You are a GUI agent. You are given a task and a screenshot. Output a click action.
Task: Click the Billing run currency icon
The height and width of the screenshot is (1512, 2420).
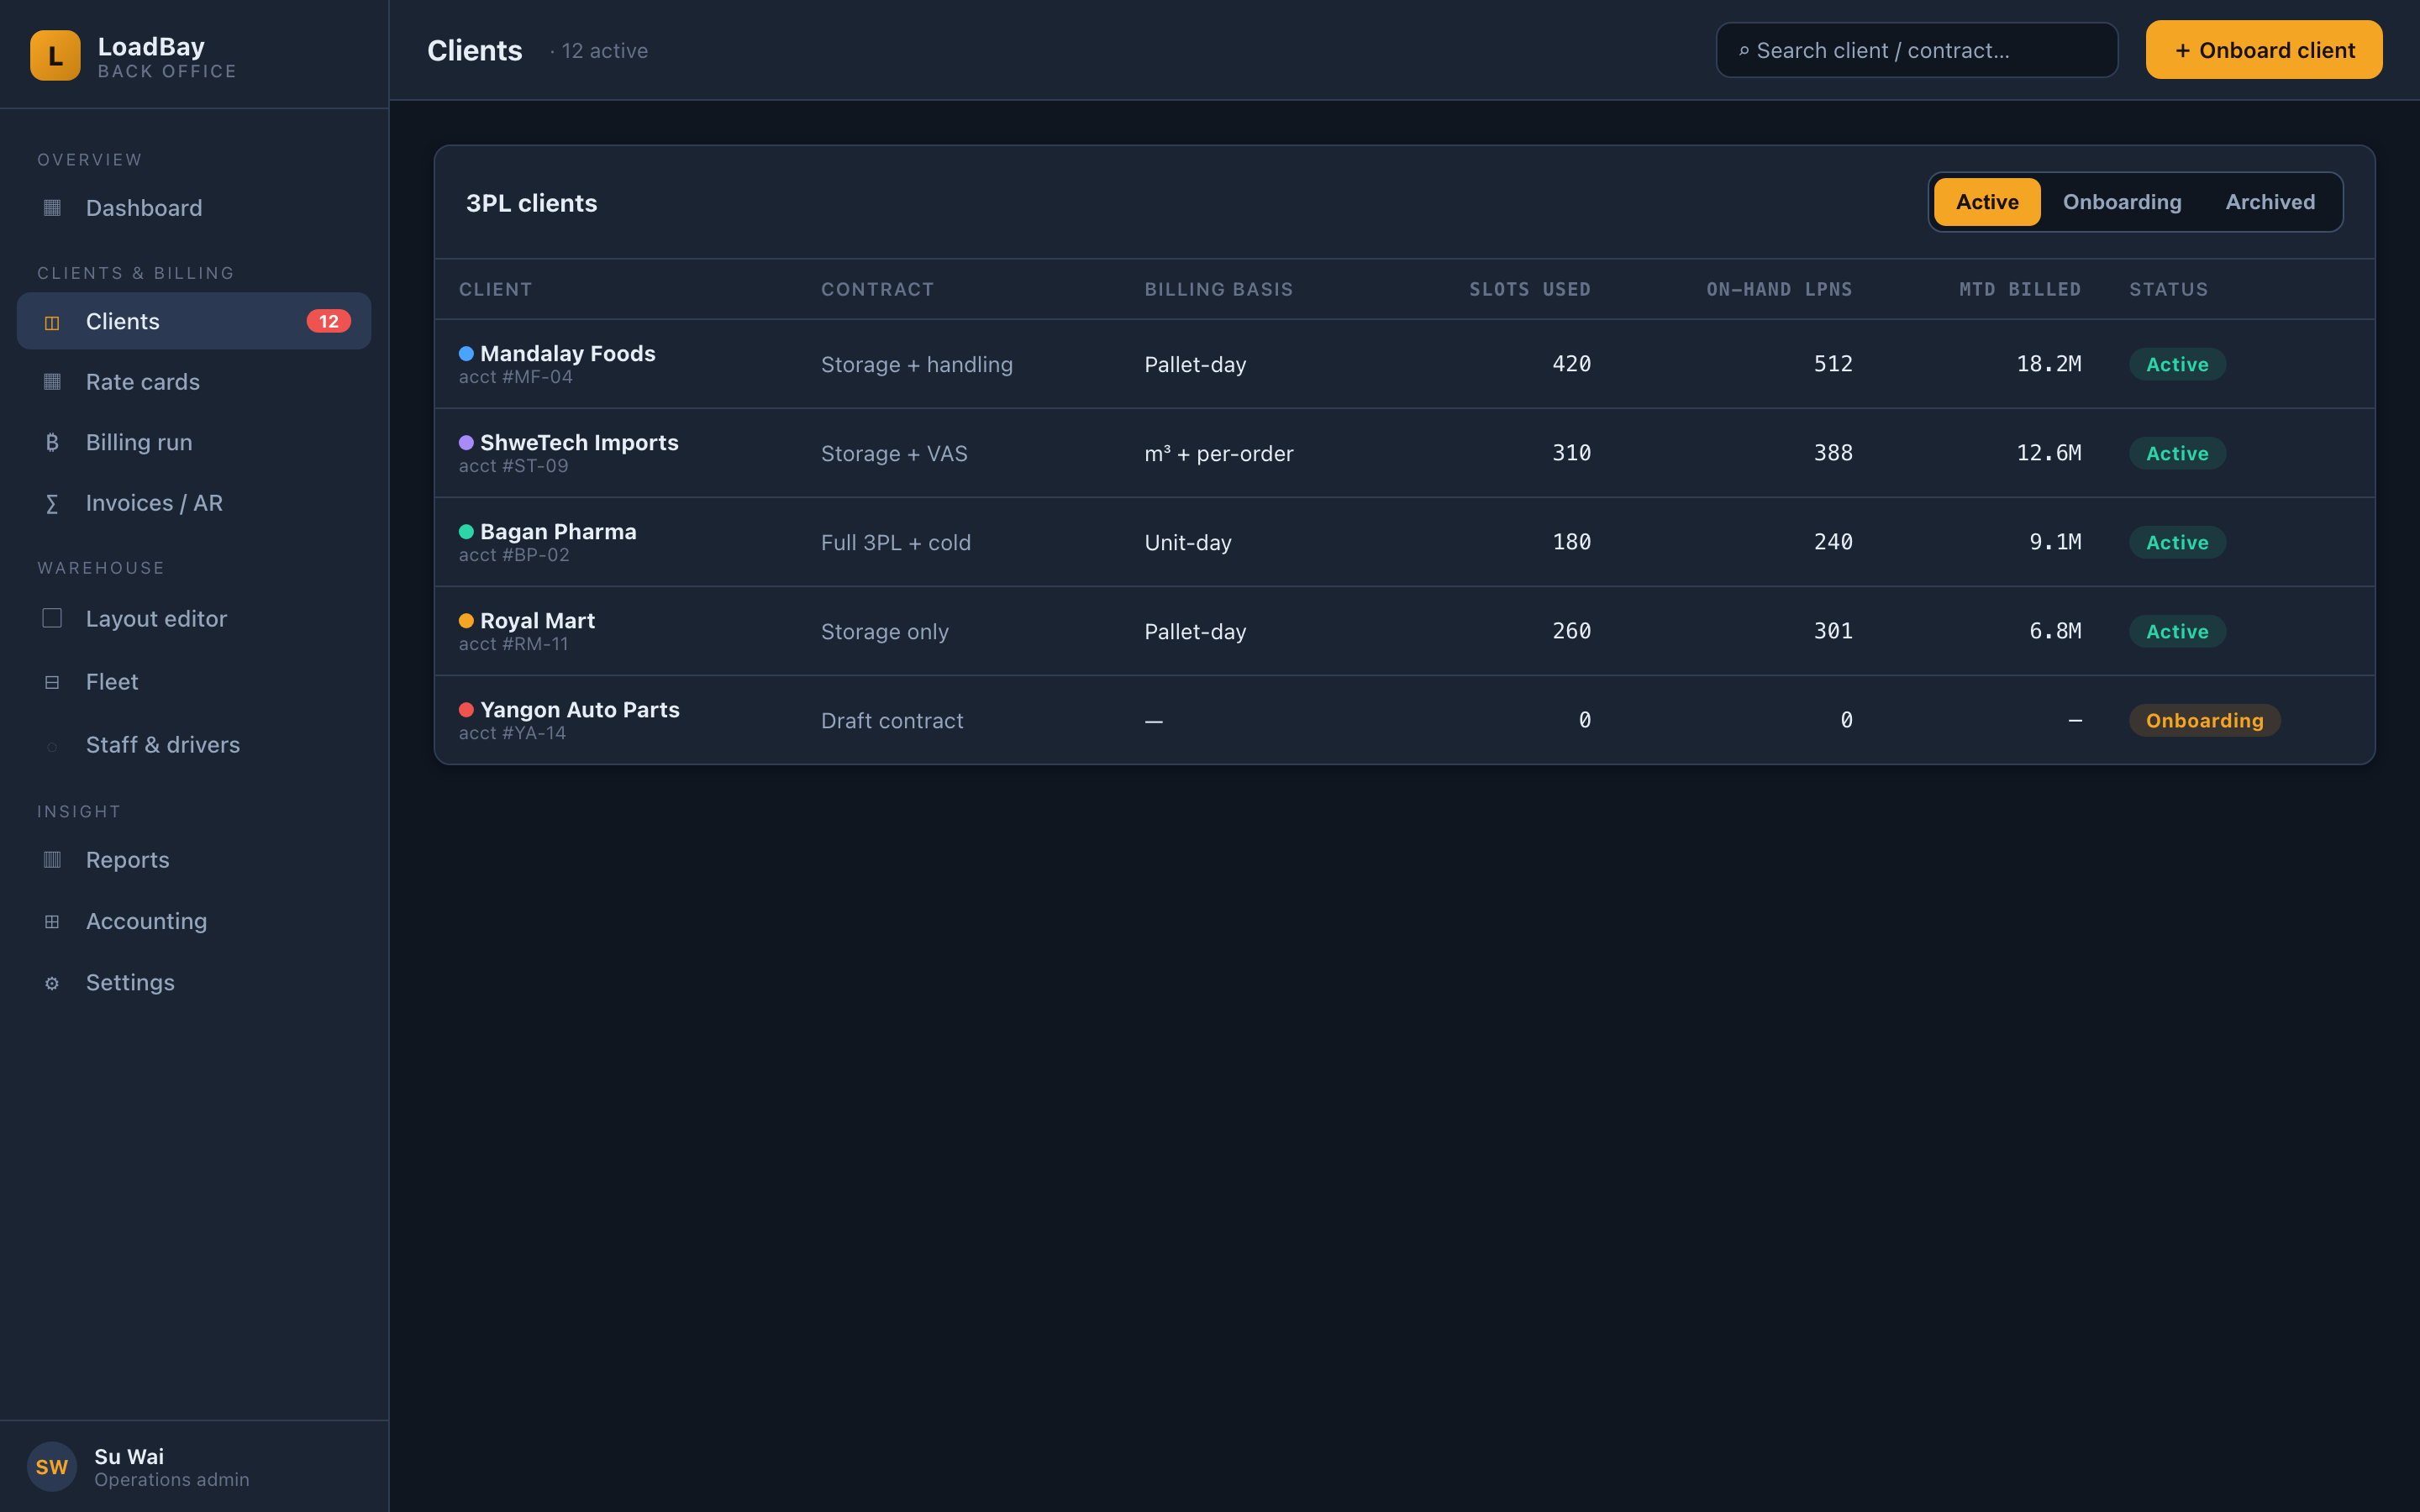(x=52, y=442)
